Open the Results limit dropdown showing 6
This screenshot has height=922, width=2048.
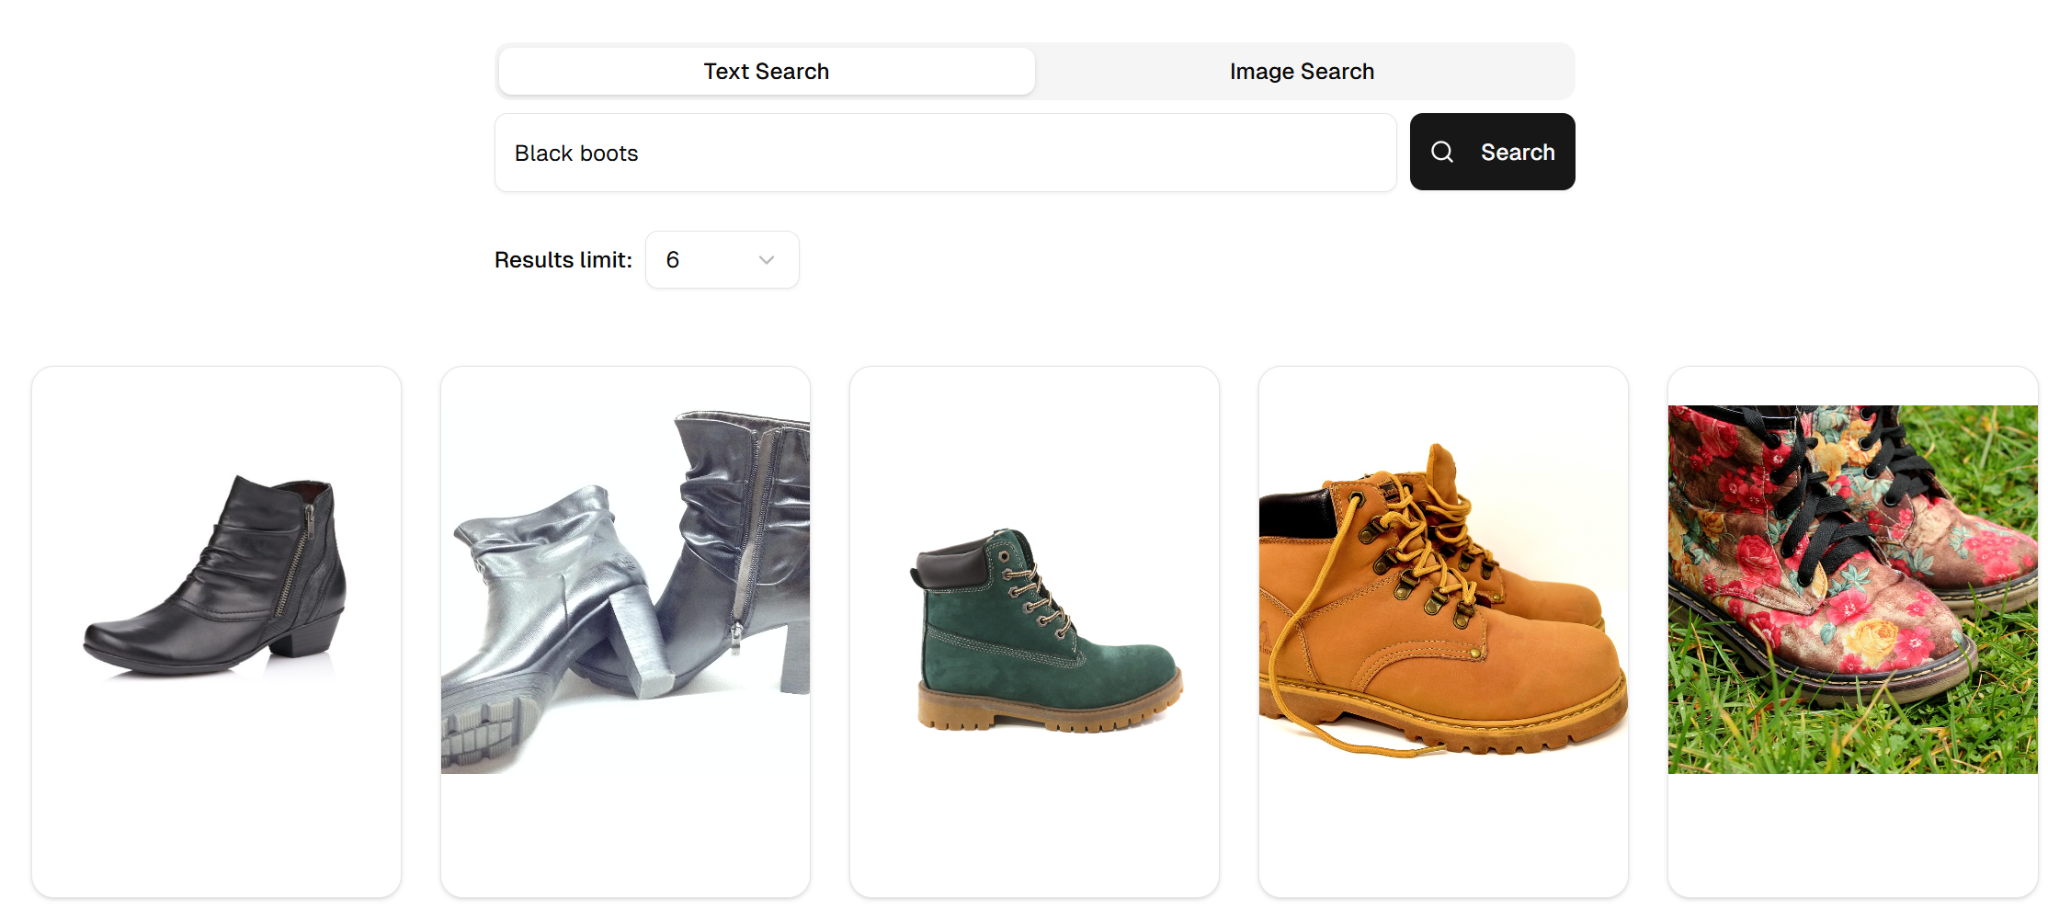[722, 260]
